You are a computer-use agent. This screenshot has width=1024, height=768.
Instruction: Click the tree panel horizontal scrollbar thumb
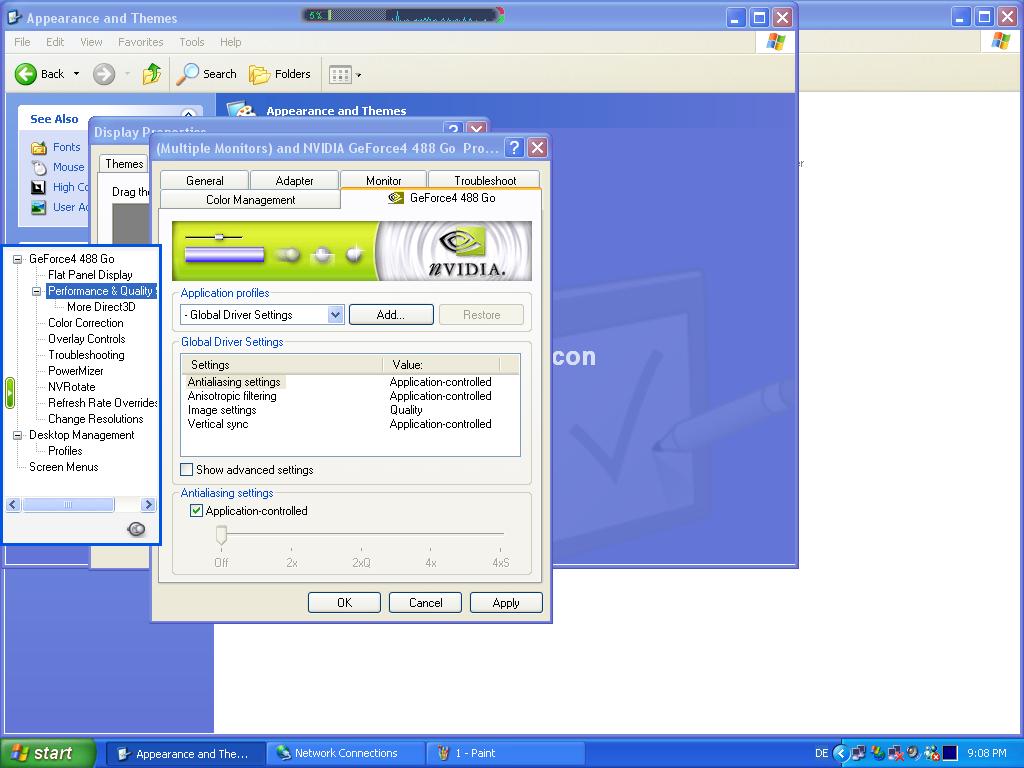click(x=69, y=504)
